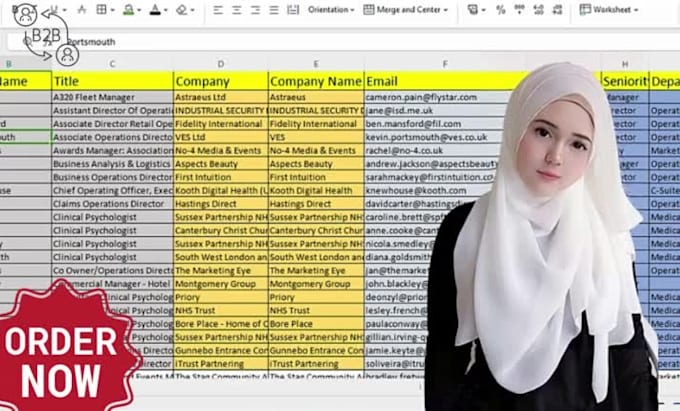Image resolution: width=680 pixels, height=411 pixels.
Task: Select column E header
Action: coord(316,64)
